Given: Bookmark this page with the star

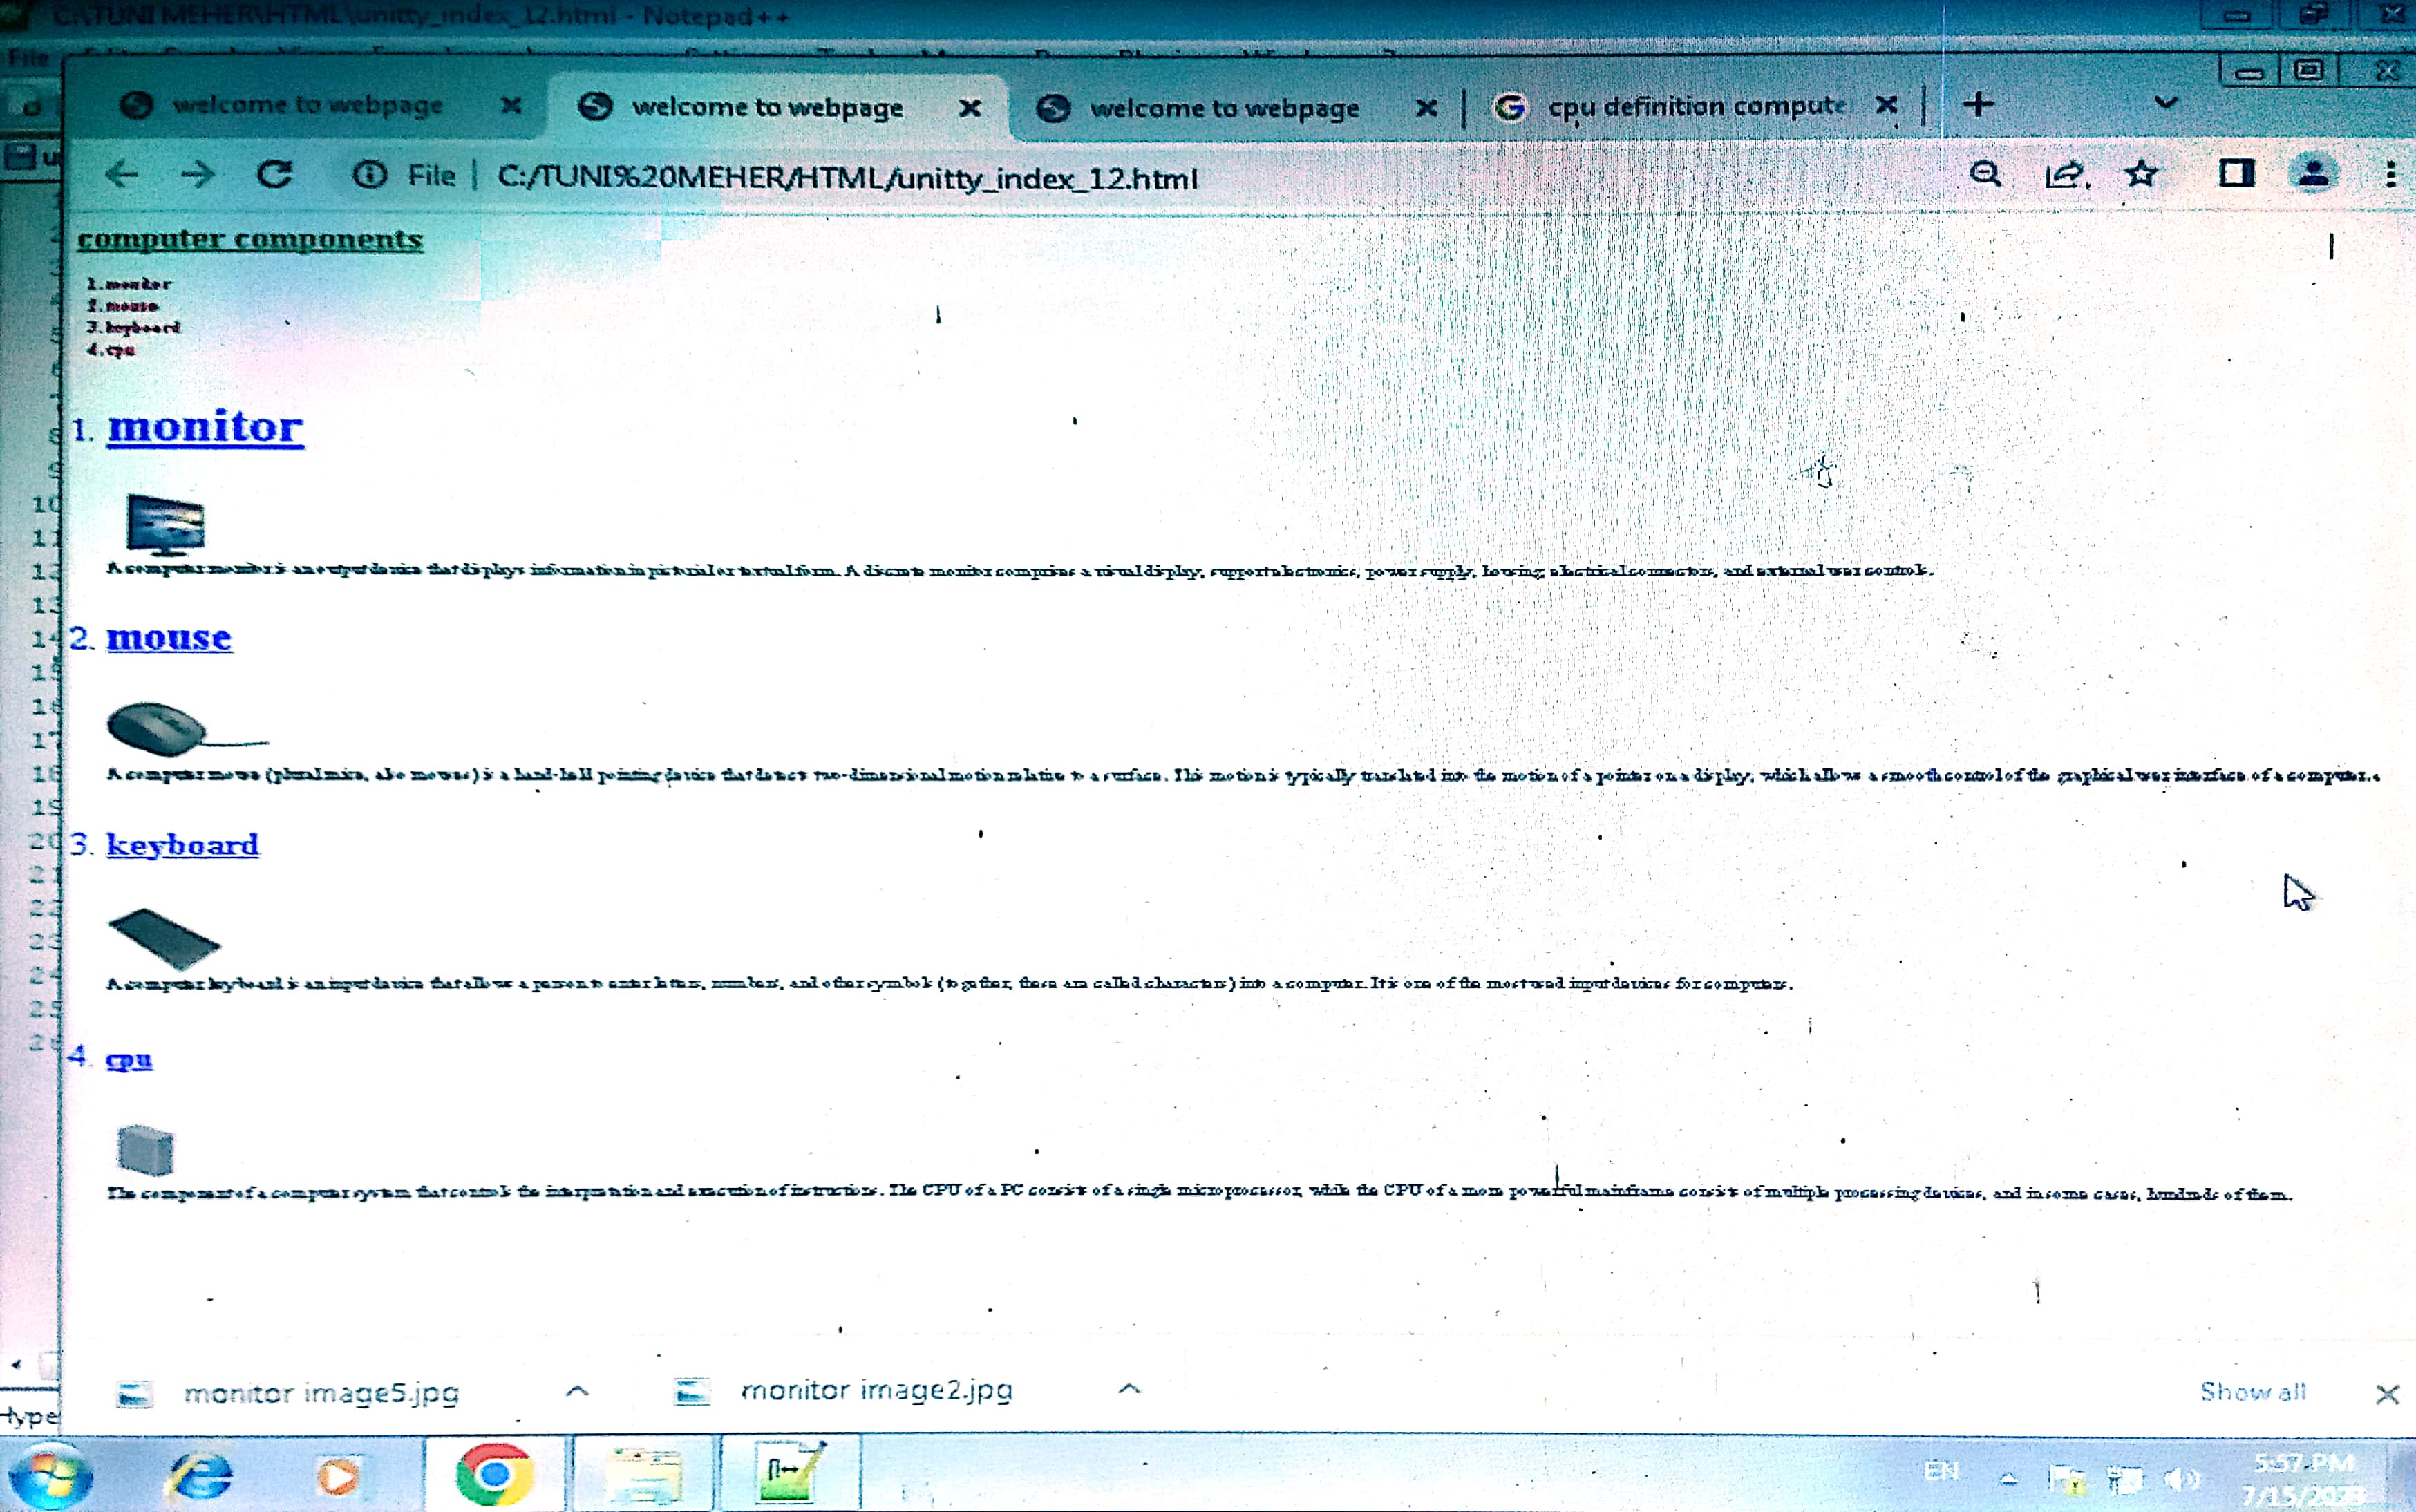Looking at the screenshot, I should (2141, 175).
